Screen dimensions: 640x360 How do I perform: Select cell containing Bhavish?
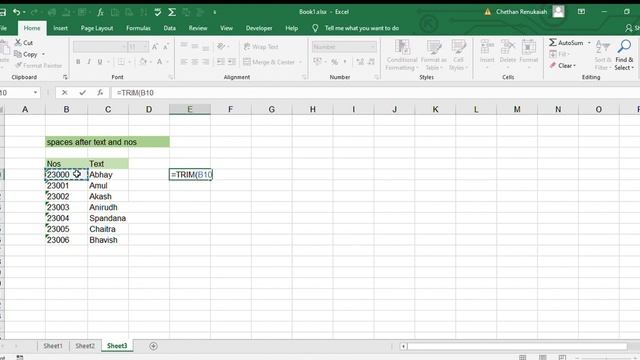108,240
